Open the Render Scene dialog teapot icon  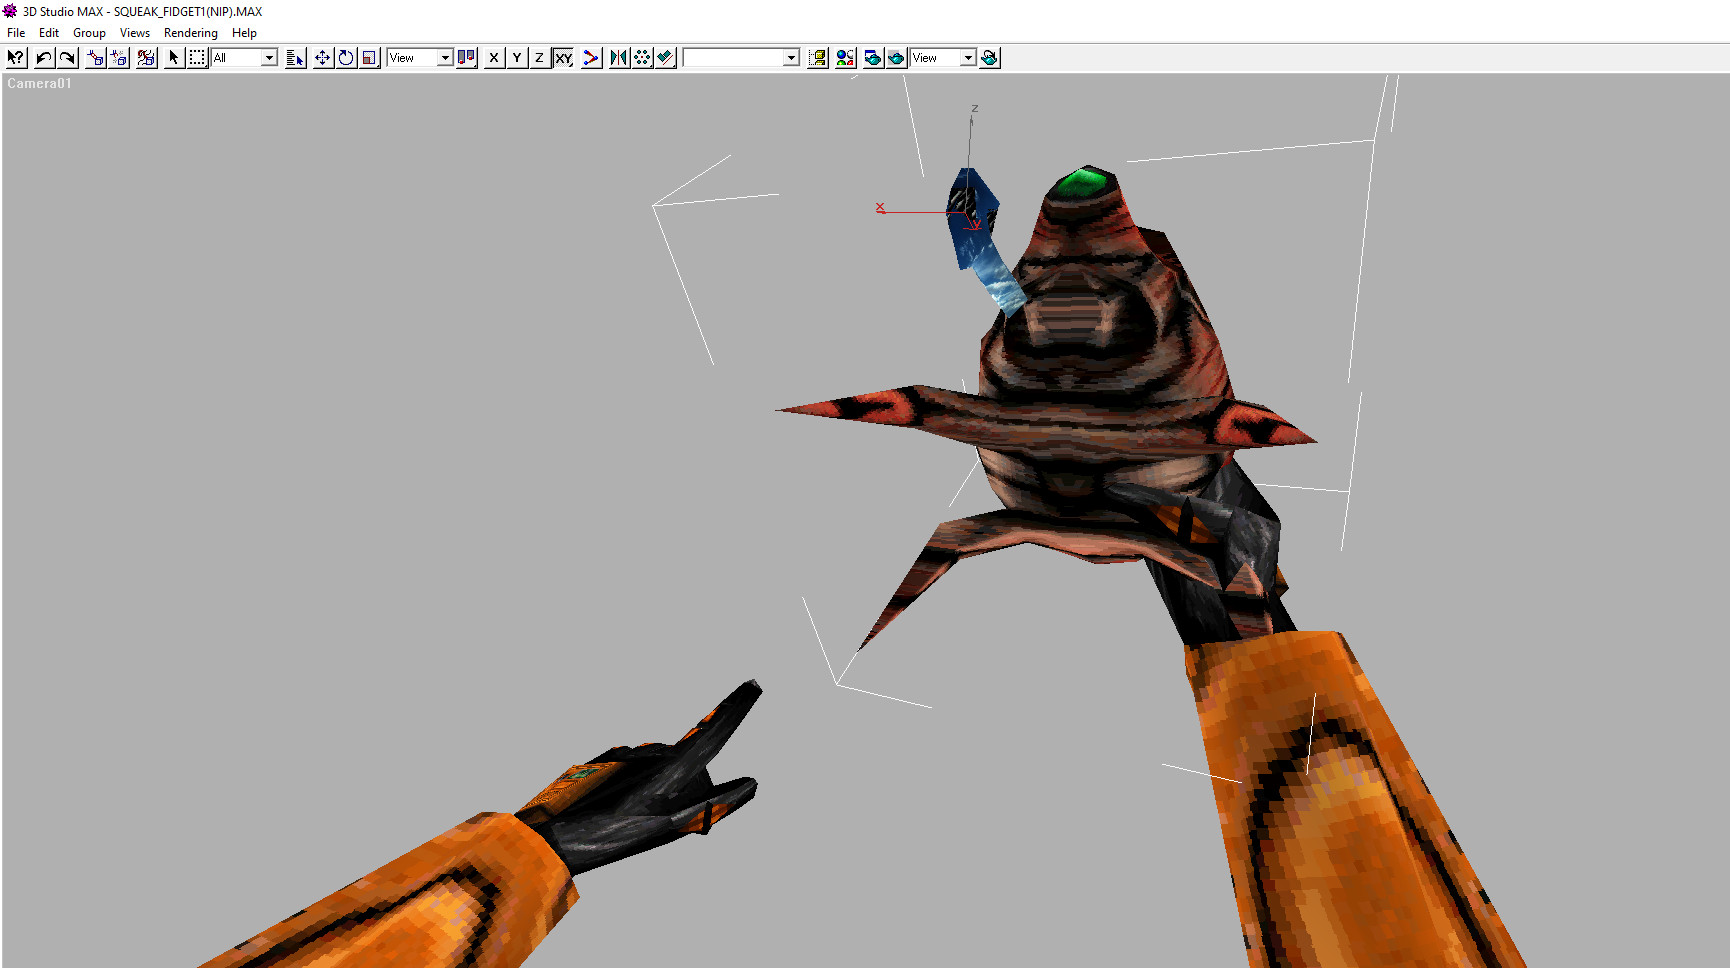(x=872, y=57)
